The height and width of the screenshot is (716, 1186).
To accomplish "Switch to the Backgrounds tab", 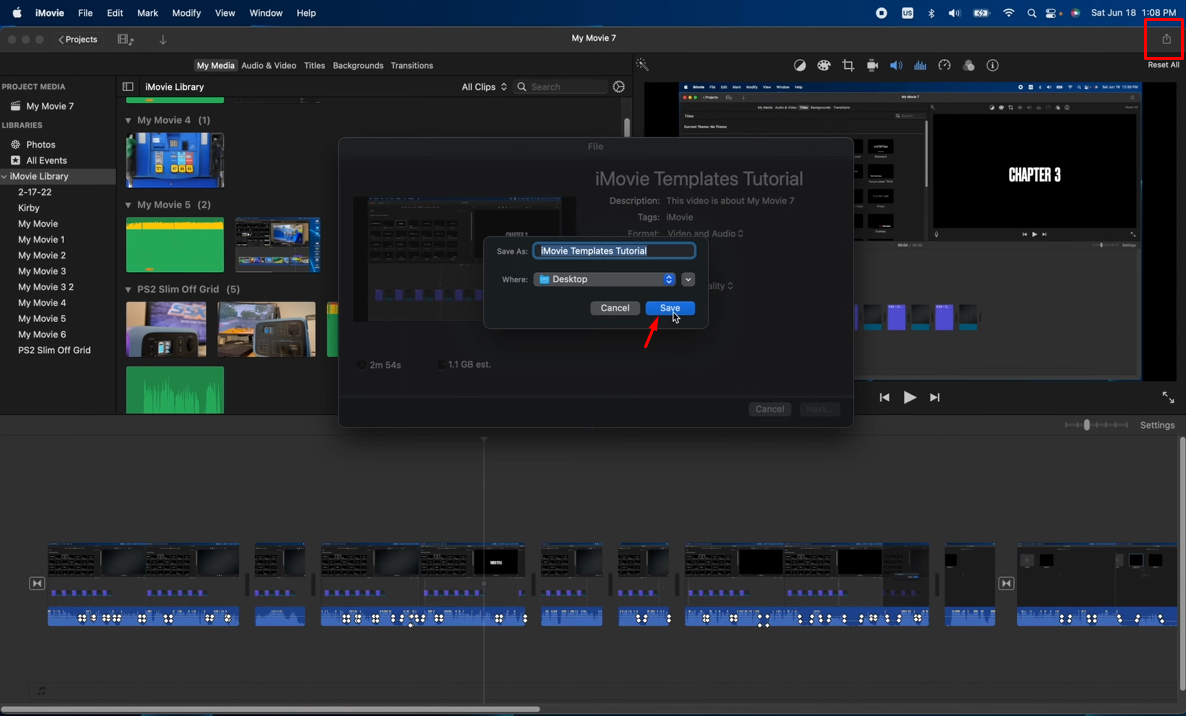I will click(x=358, y=66).
